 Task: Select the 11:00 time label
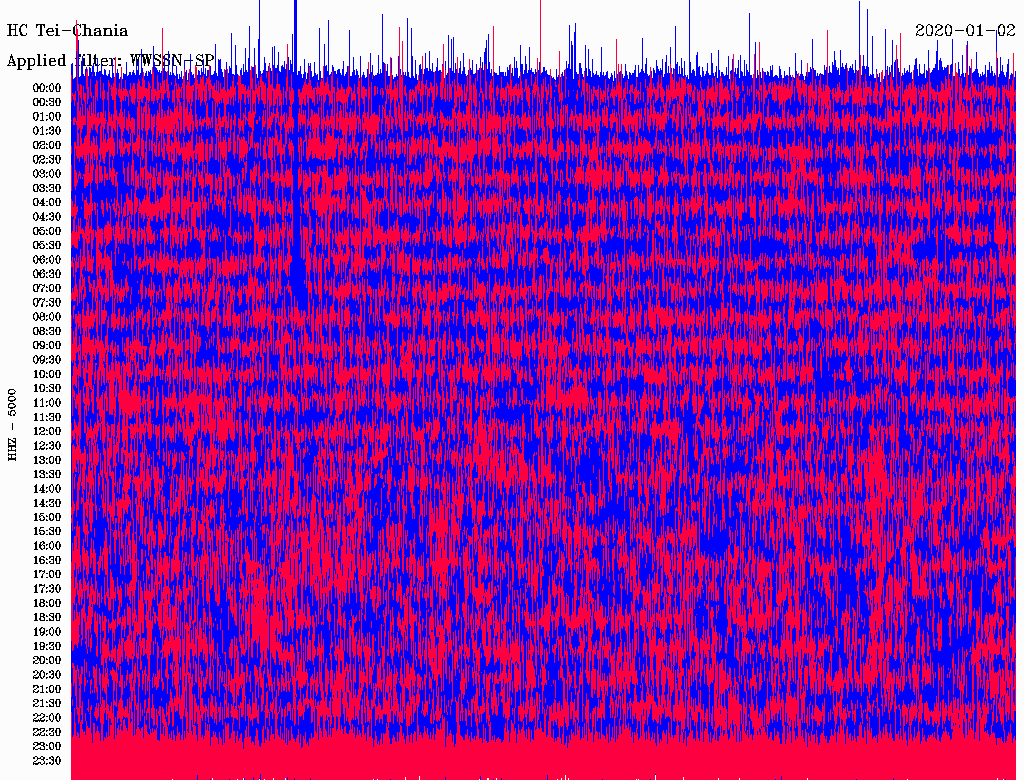47,403
